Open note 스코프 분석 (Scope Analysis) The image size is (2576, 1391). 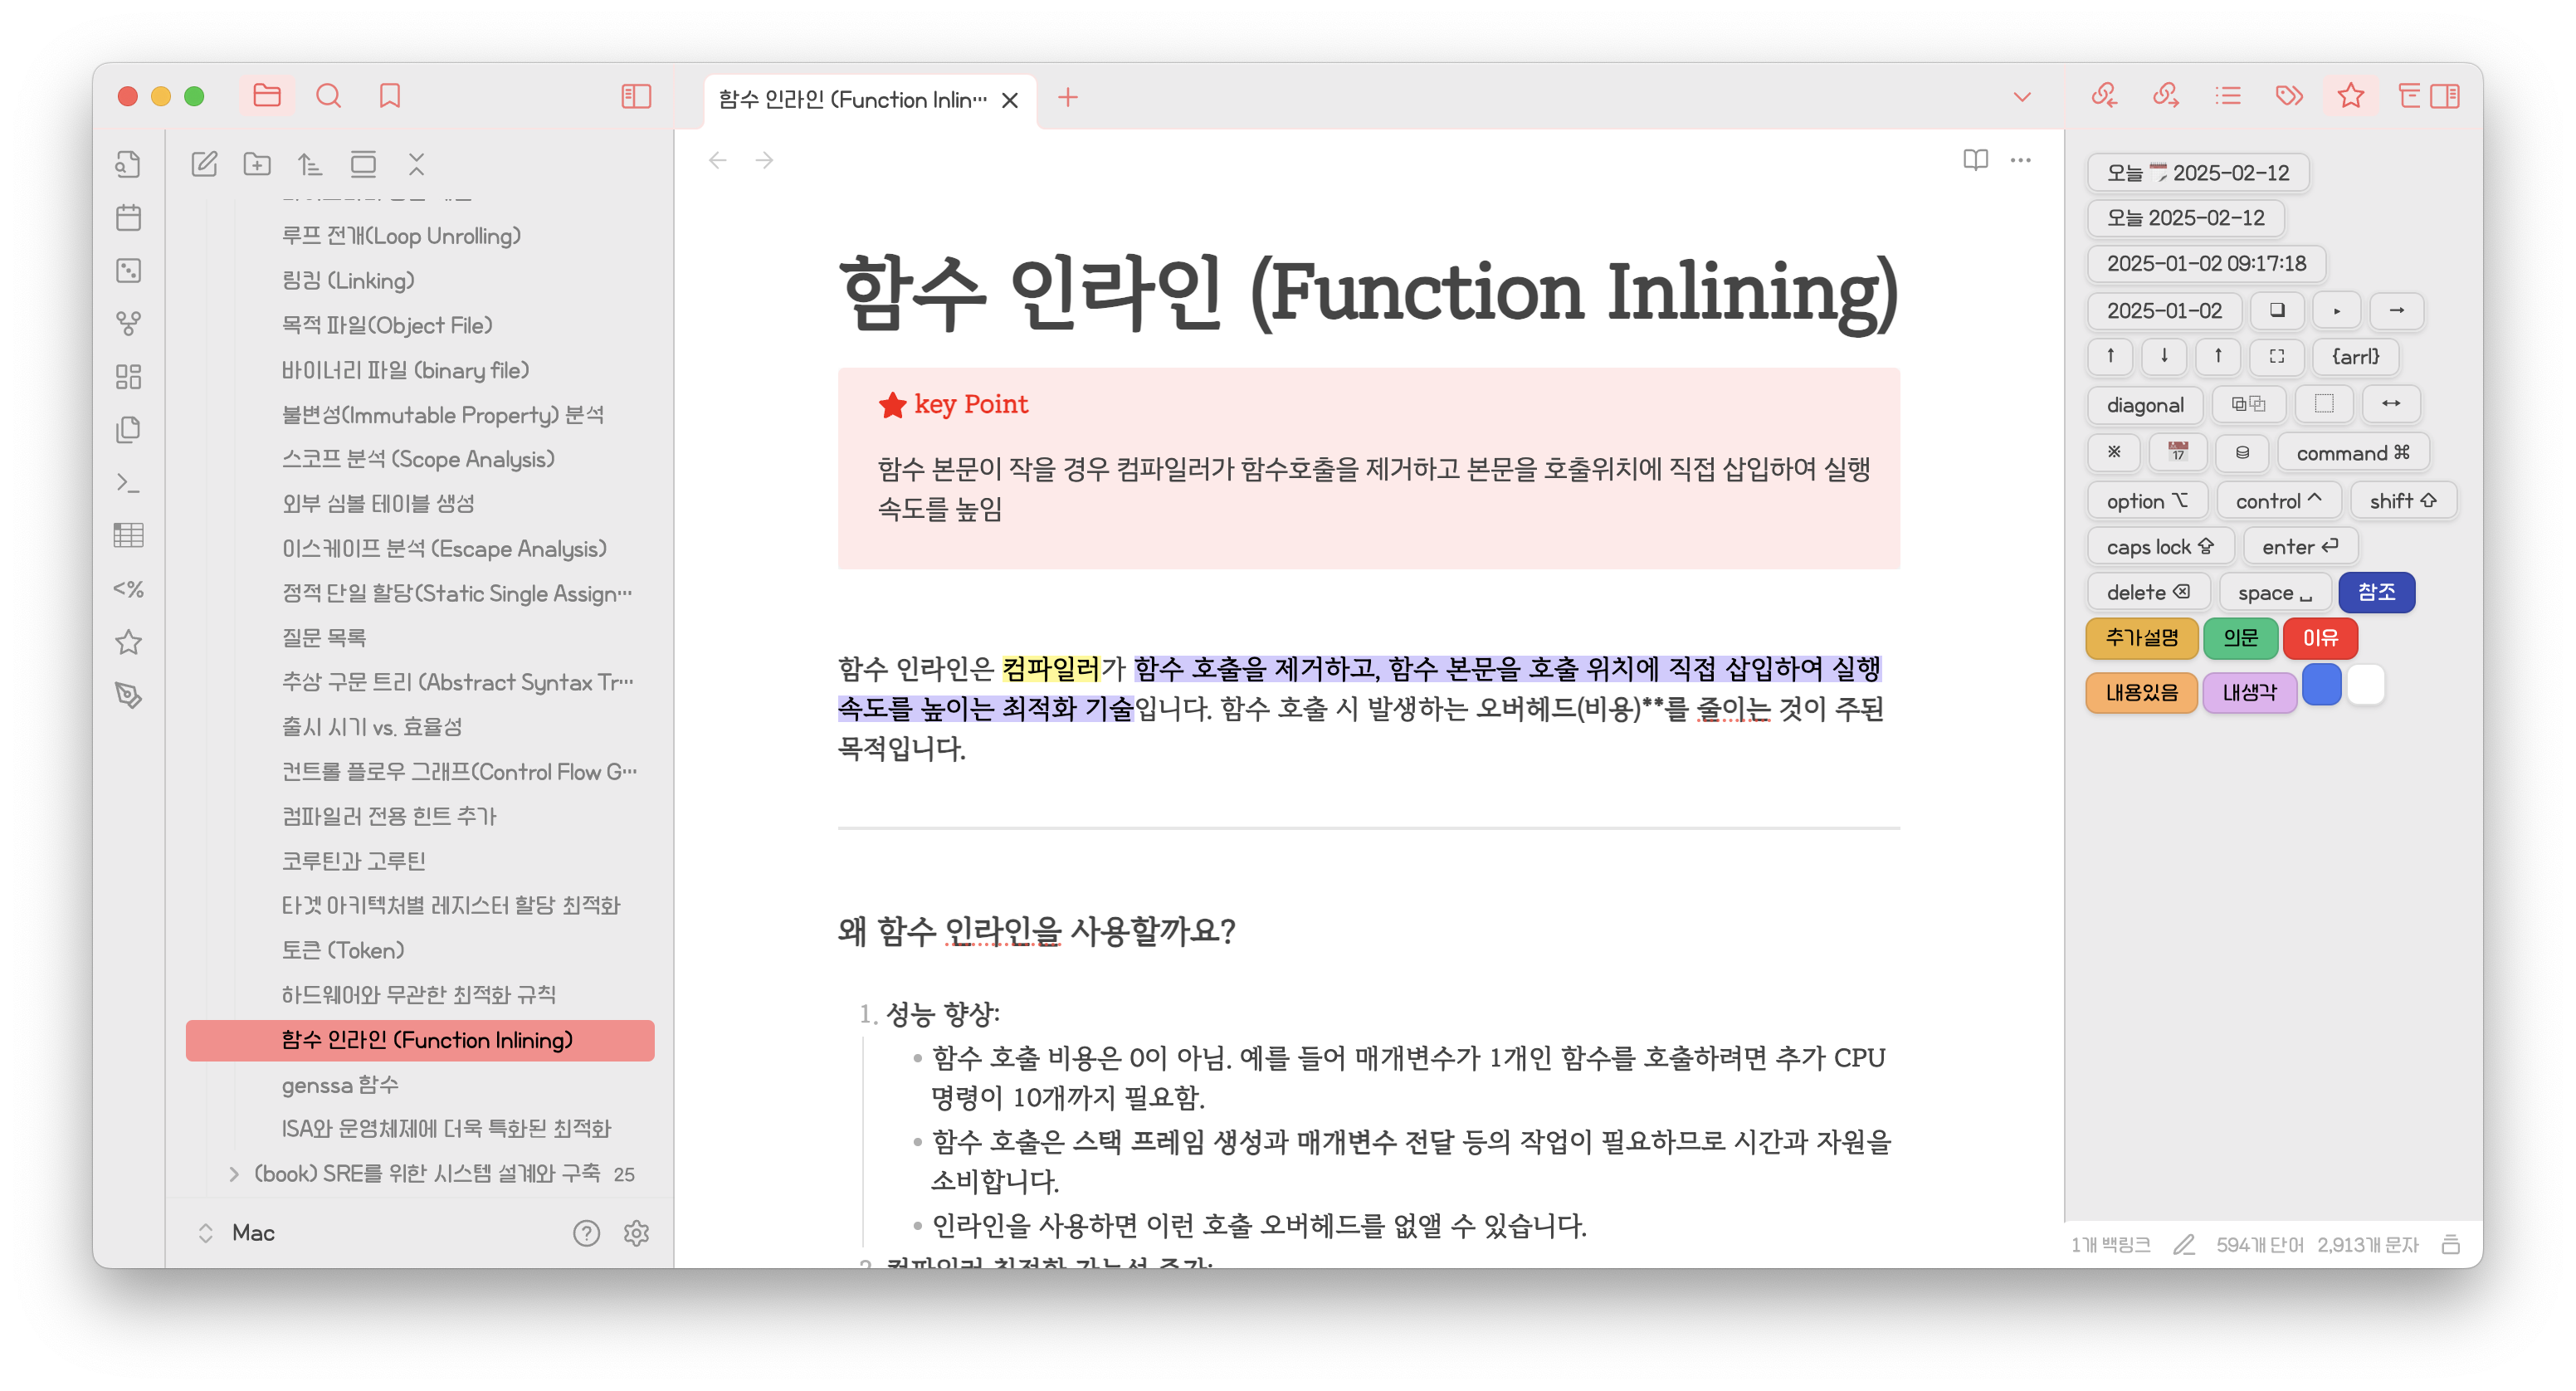coord(418,459)
